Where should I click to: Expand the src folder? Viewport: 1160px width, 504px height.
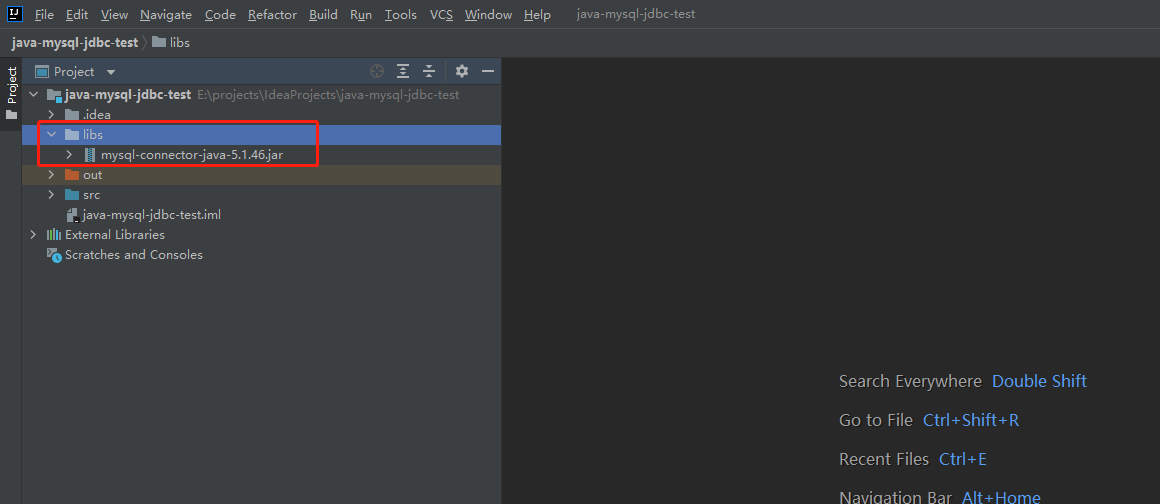(x=51, y=195)
